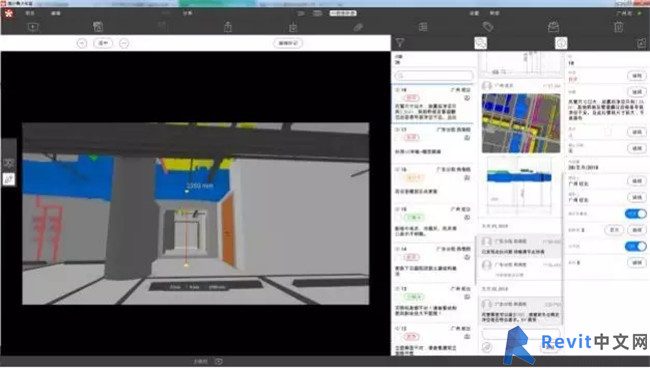Screen dimensions: 650x368
Task: Click the next viewpoint circle arrow button
Action: pos(124,43)
